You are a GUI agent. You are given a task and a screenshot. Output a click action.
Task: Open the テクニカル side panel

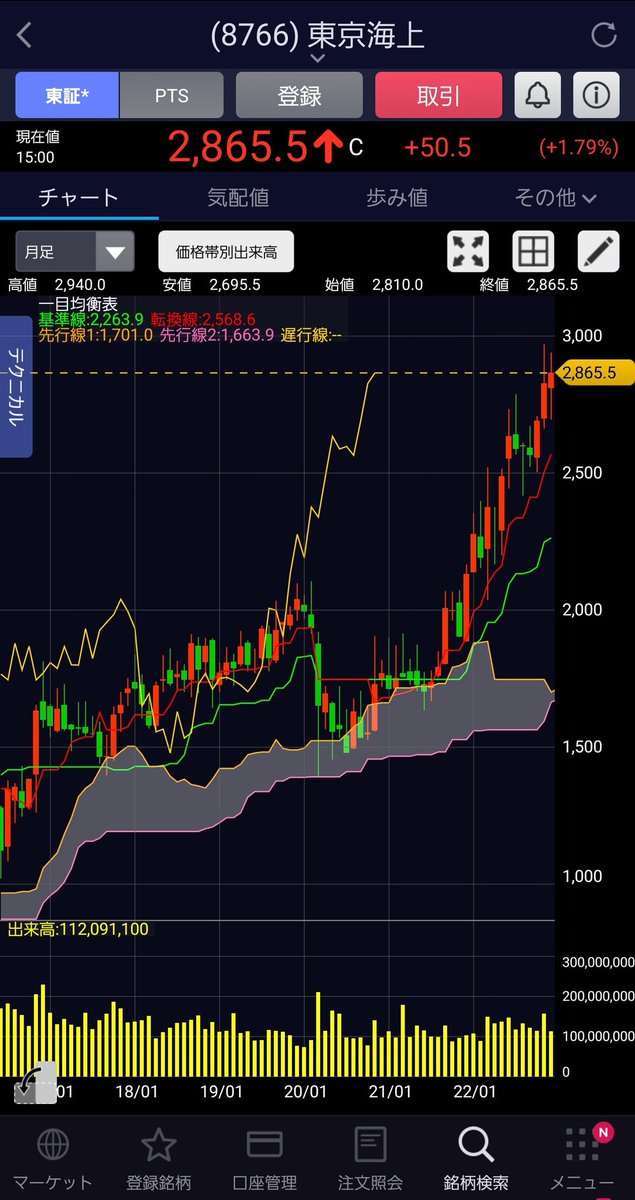click(17, 387)
